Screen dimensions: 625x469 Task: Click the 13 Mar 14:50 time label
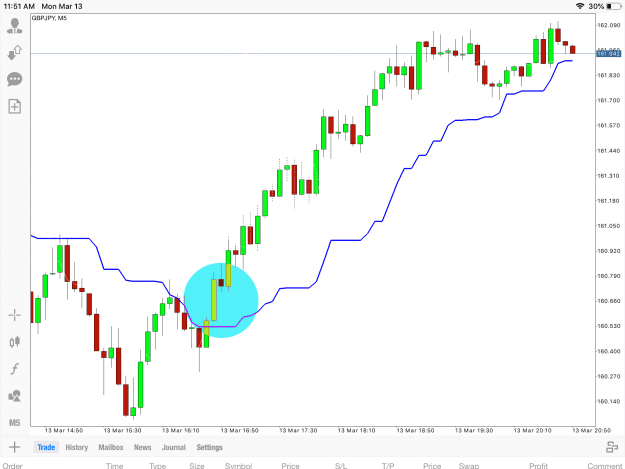[63, 430]
